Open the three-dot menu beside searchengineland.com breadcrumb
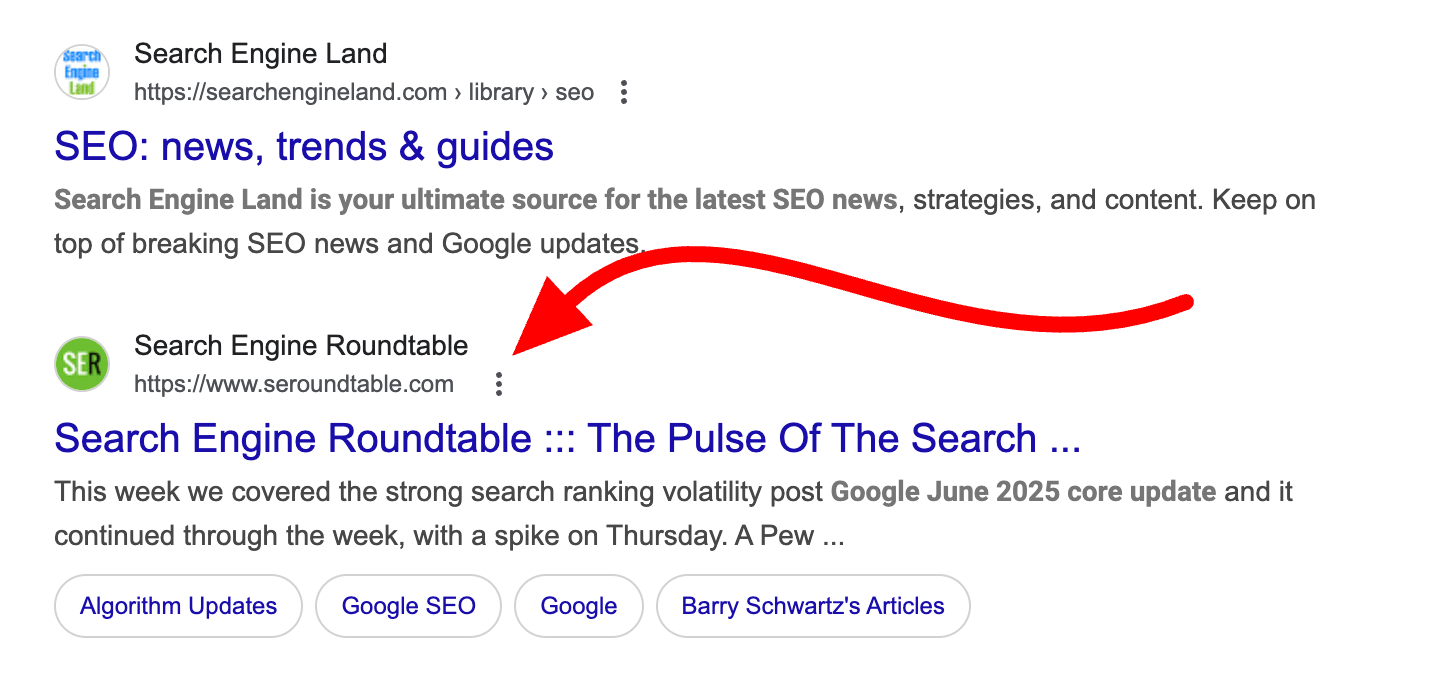The image size is (1456, 696). pos(623,91)
